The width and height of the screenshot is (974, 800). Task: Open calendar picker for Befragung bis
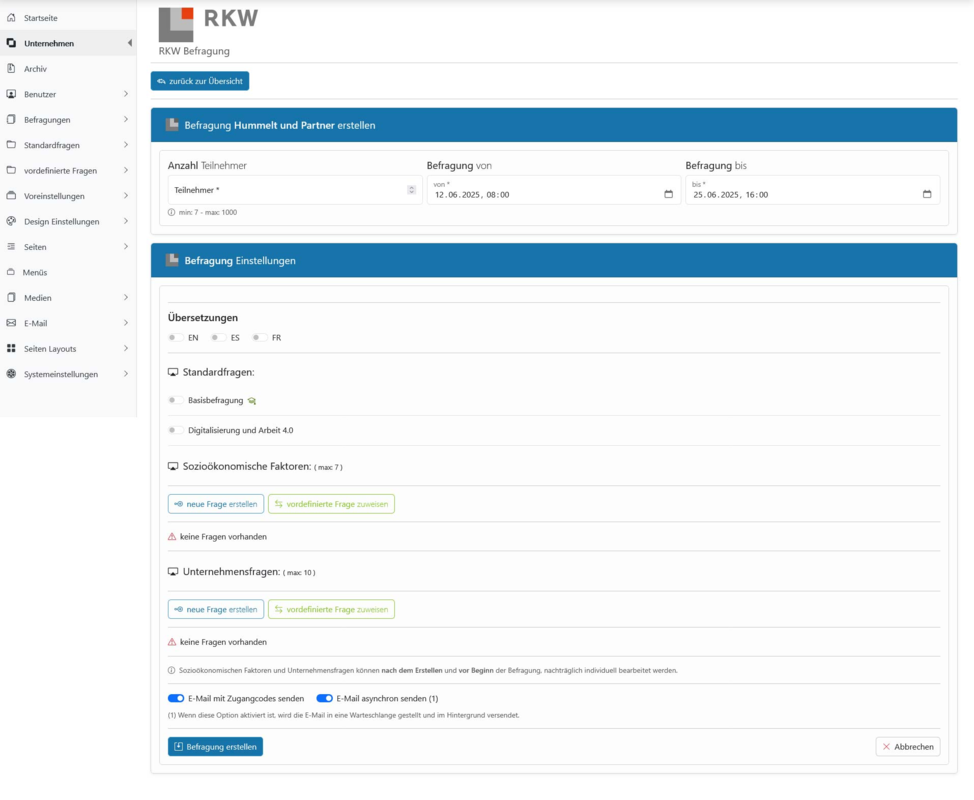click(927, 194)
